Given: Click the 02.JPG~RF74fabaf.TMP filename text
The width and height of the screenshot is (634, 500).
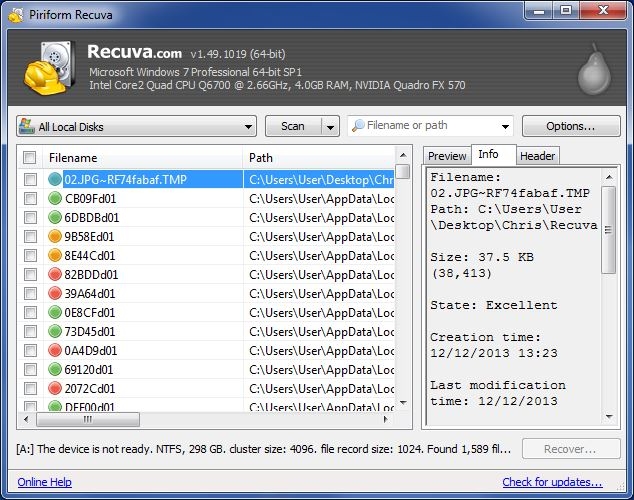Looking at the screenshot, I should click(126, 179).
